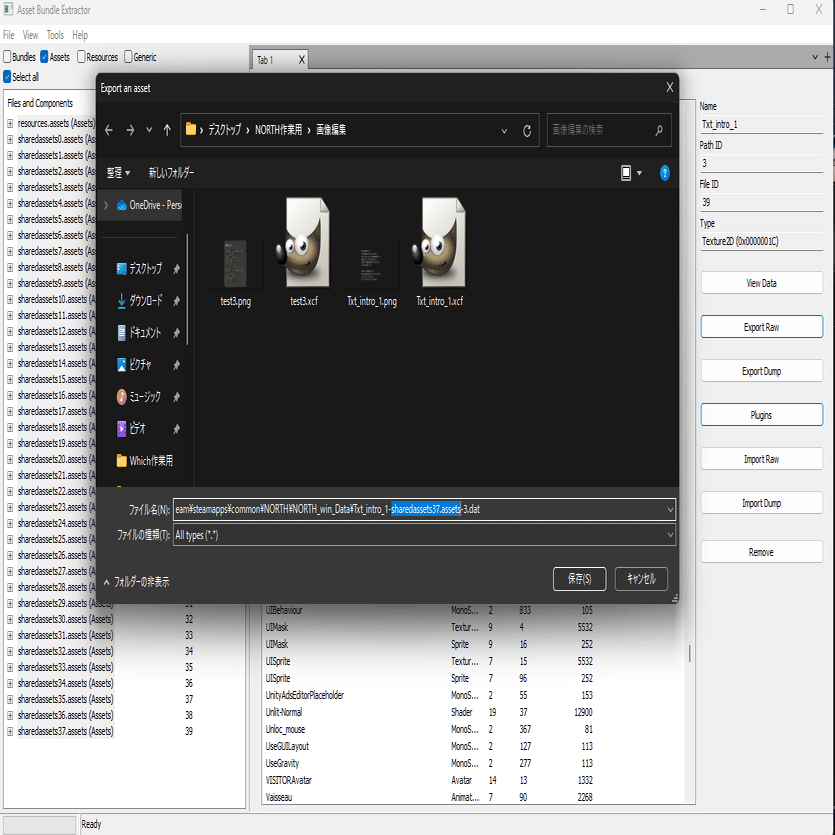
Task: Go up one folder level arrow
Action: [167, 130]
